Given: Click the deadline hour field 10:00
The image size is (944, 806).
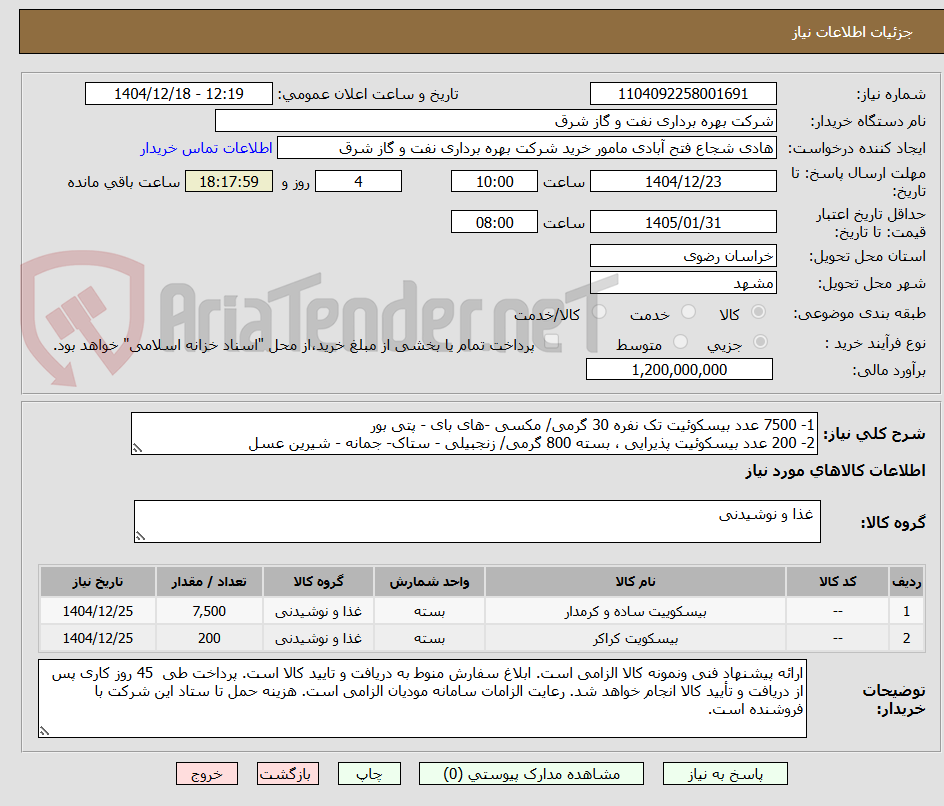Looking at the screenshot, I should click(x=494, y=181).
